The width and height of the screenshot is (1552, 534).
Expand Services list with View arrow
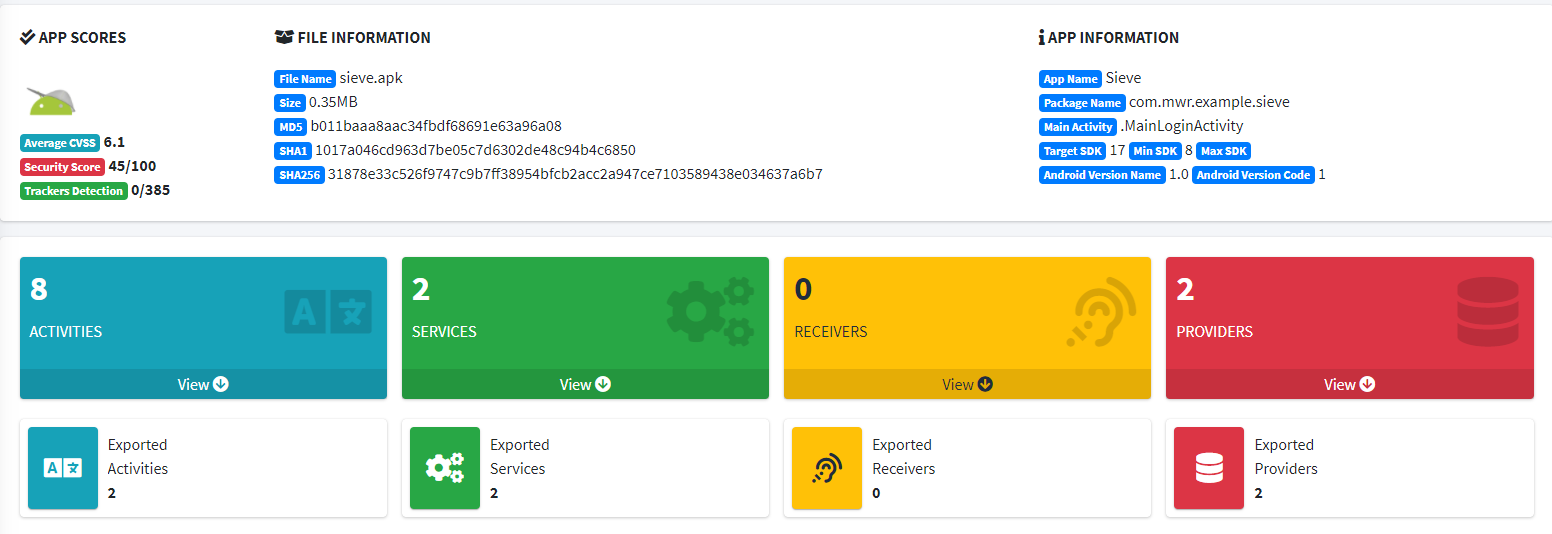pyautogui.click(x=585, y=384)
